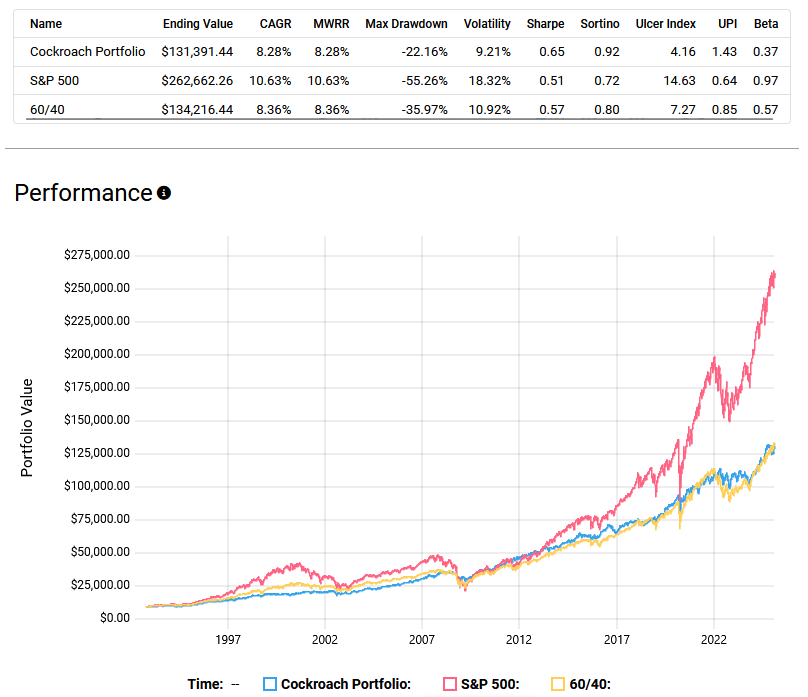This screenshot has width=808, height=697.
Task: Click the S&P 500 line's highest point
Action: pyautogui.click(x=773, y=272)
